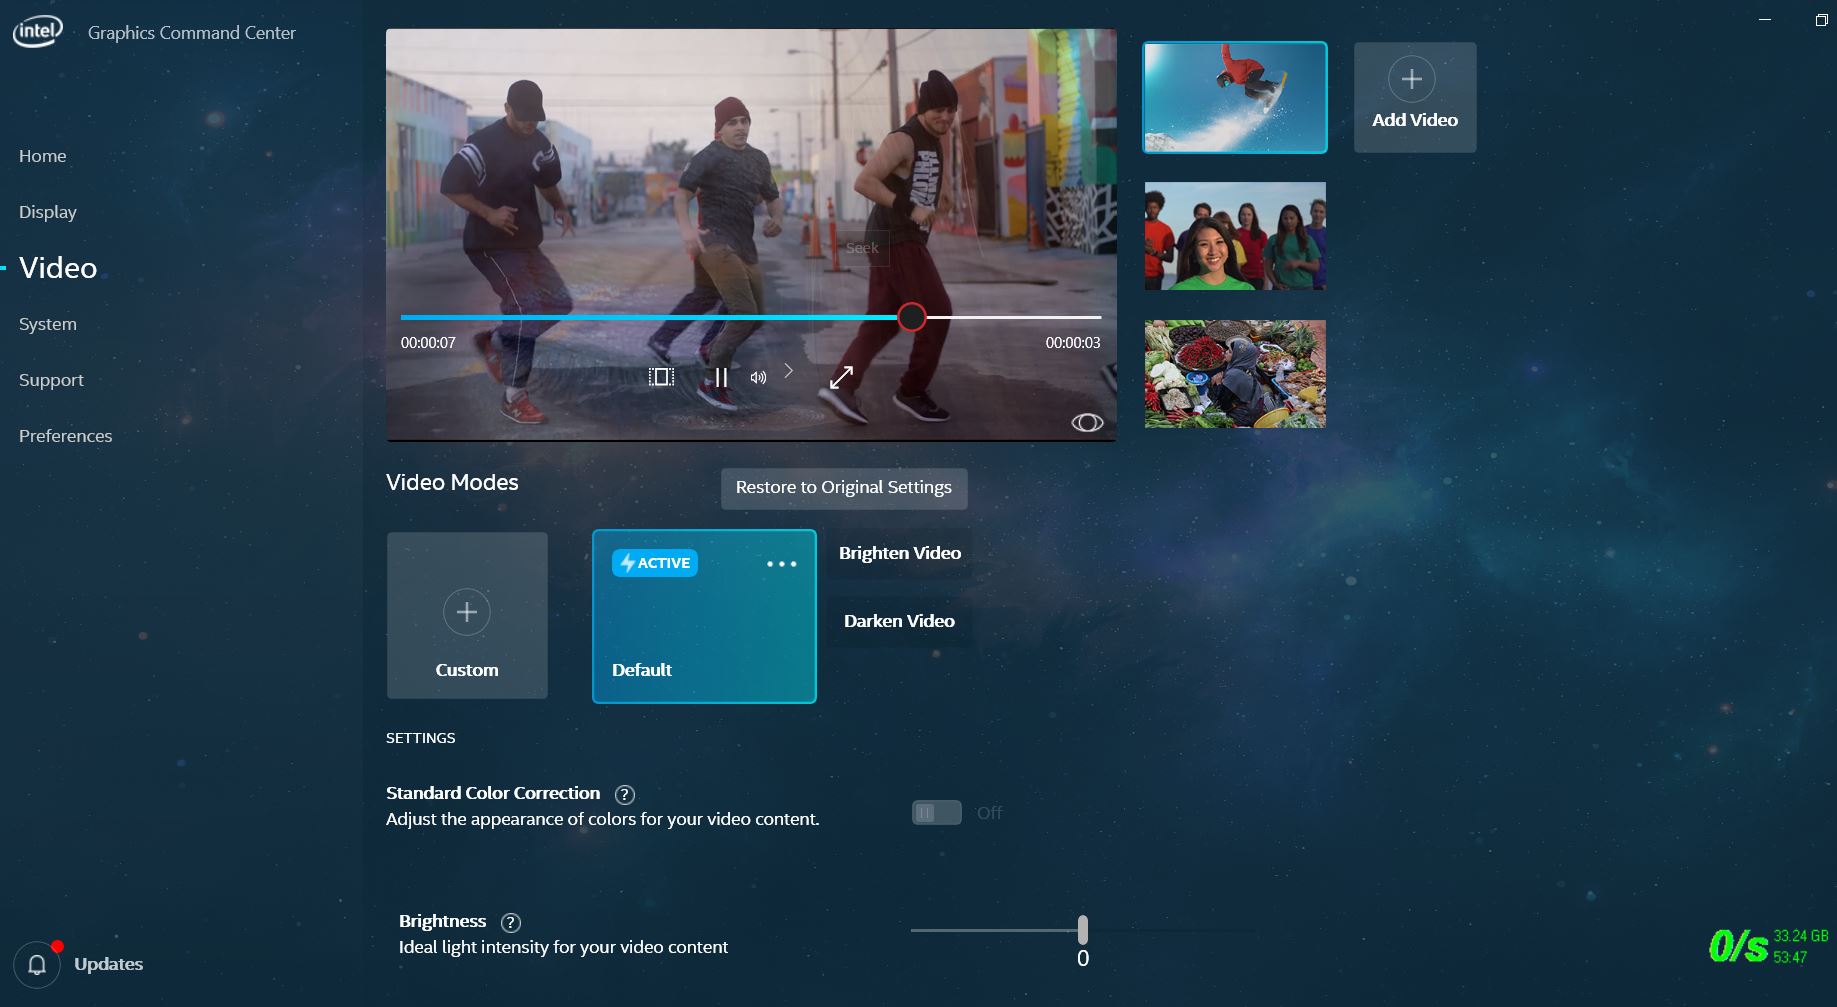Select the vegetable market video thumbnail
This screenshot has height=1007, width=1837.
(1235, 374)
